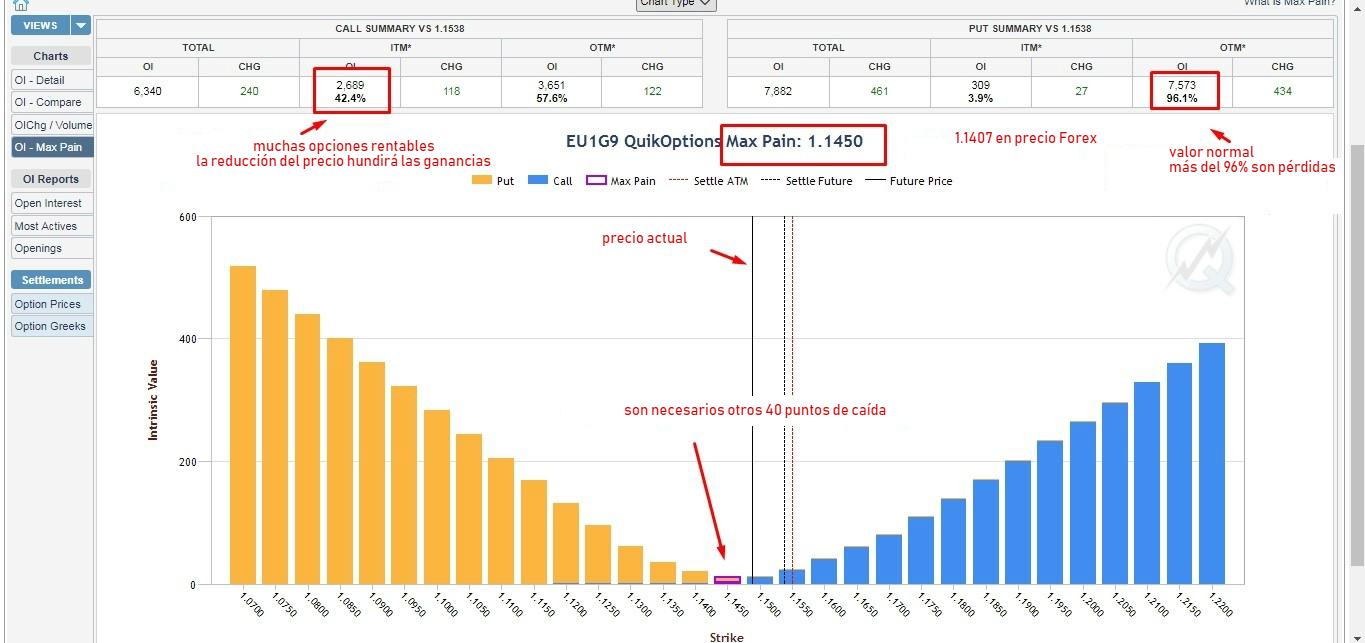The height and width of the screenshot is (643, 1365).
Task: Click put ITM OI value 309
Action: point(981,85)
